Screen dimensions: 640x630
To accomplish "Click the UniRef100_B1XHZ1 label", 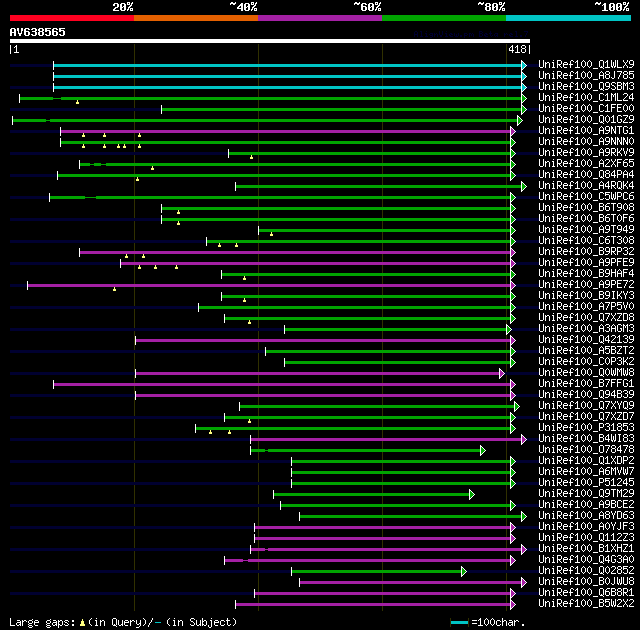I will click(586, 549).
